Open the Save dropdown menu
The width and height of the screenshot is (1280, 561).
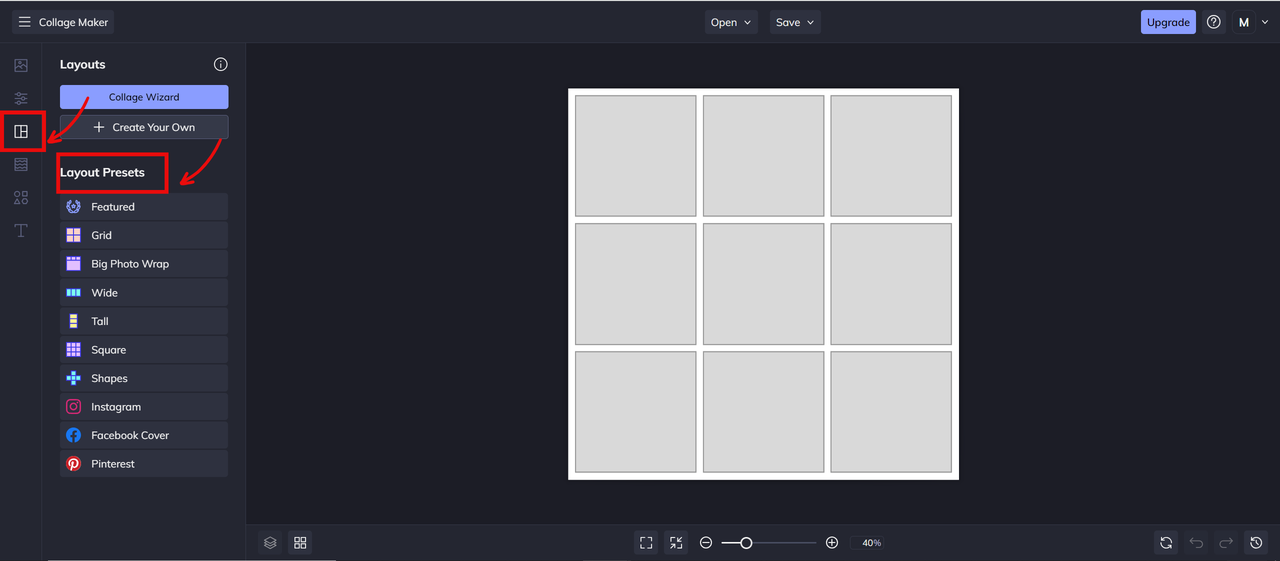pos(795,22)
